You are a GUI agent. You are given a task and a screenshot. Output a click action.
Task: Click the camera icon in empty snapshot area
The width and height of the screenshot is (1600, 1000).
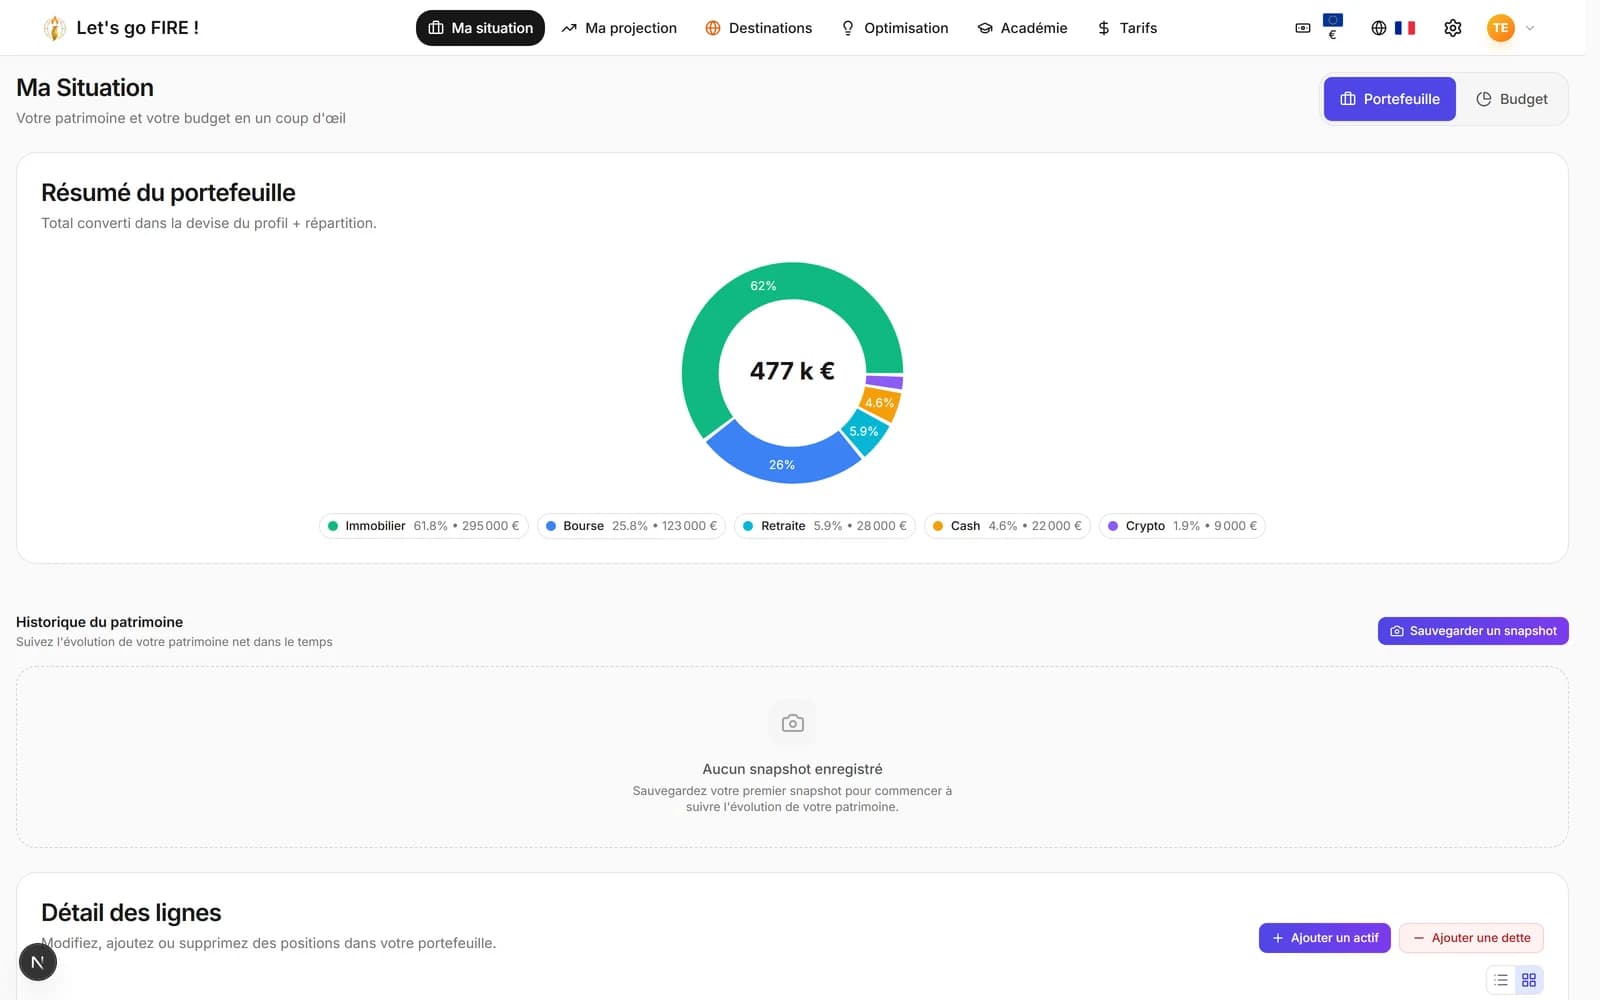(x=792, y=723)
